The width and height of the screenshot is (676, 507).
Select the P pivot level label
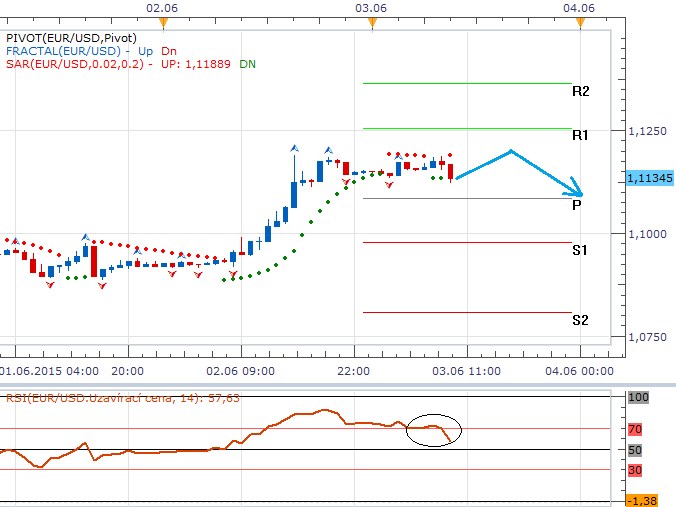(577, 205)
